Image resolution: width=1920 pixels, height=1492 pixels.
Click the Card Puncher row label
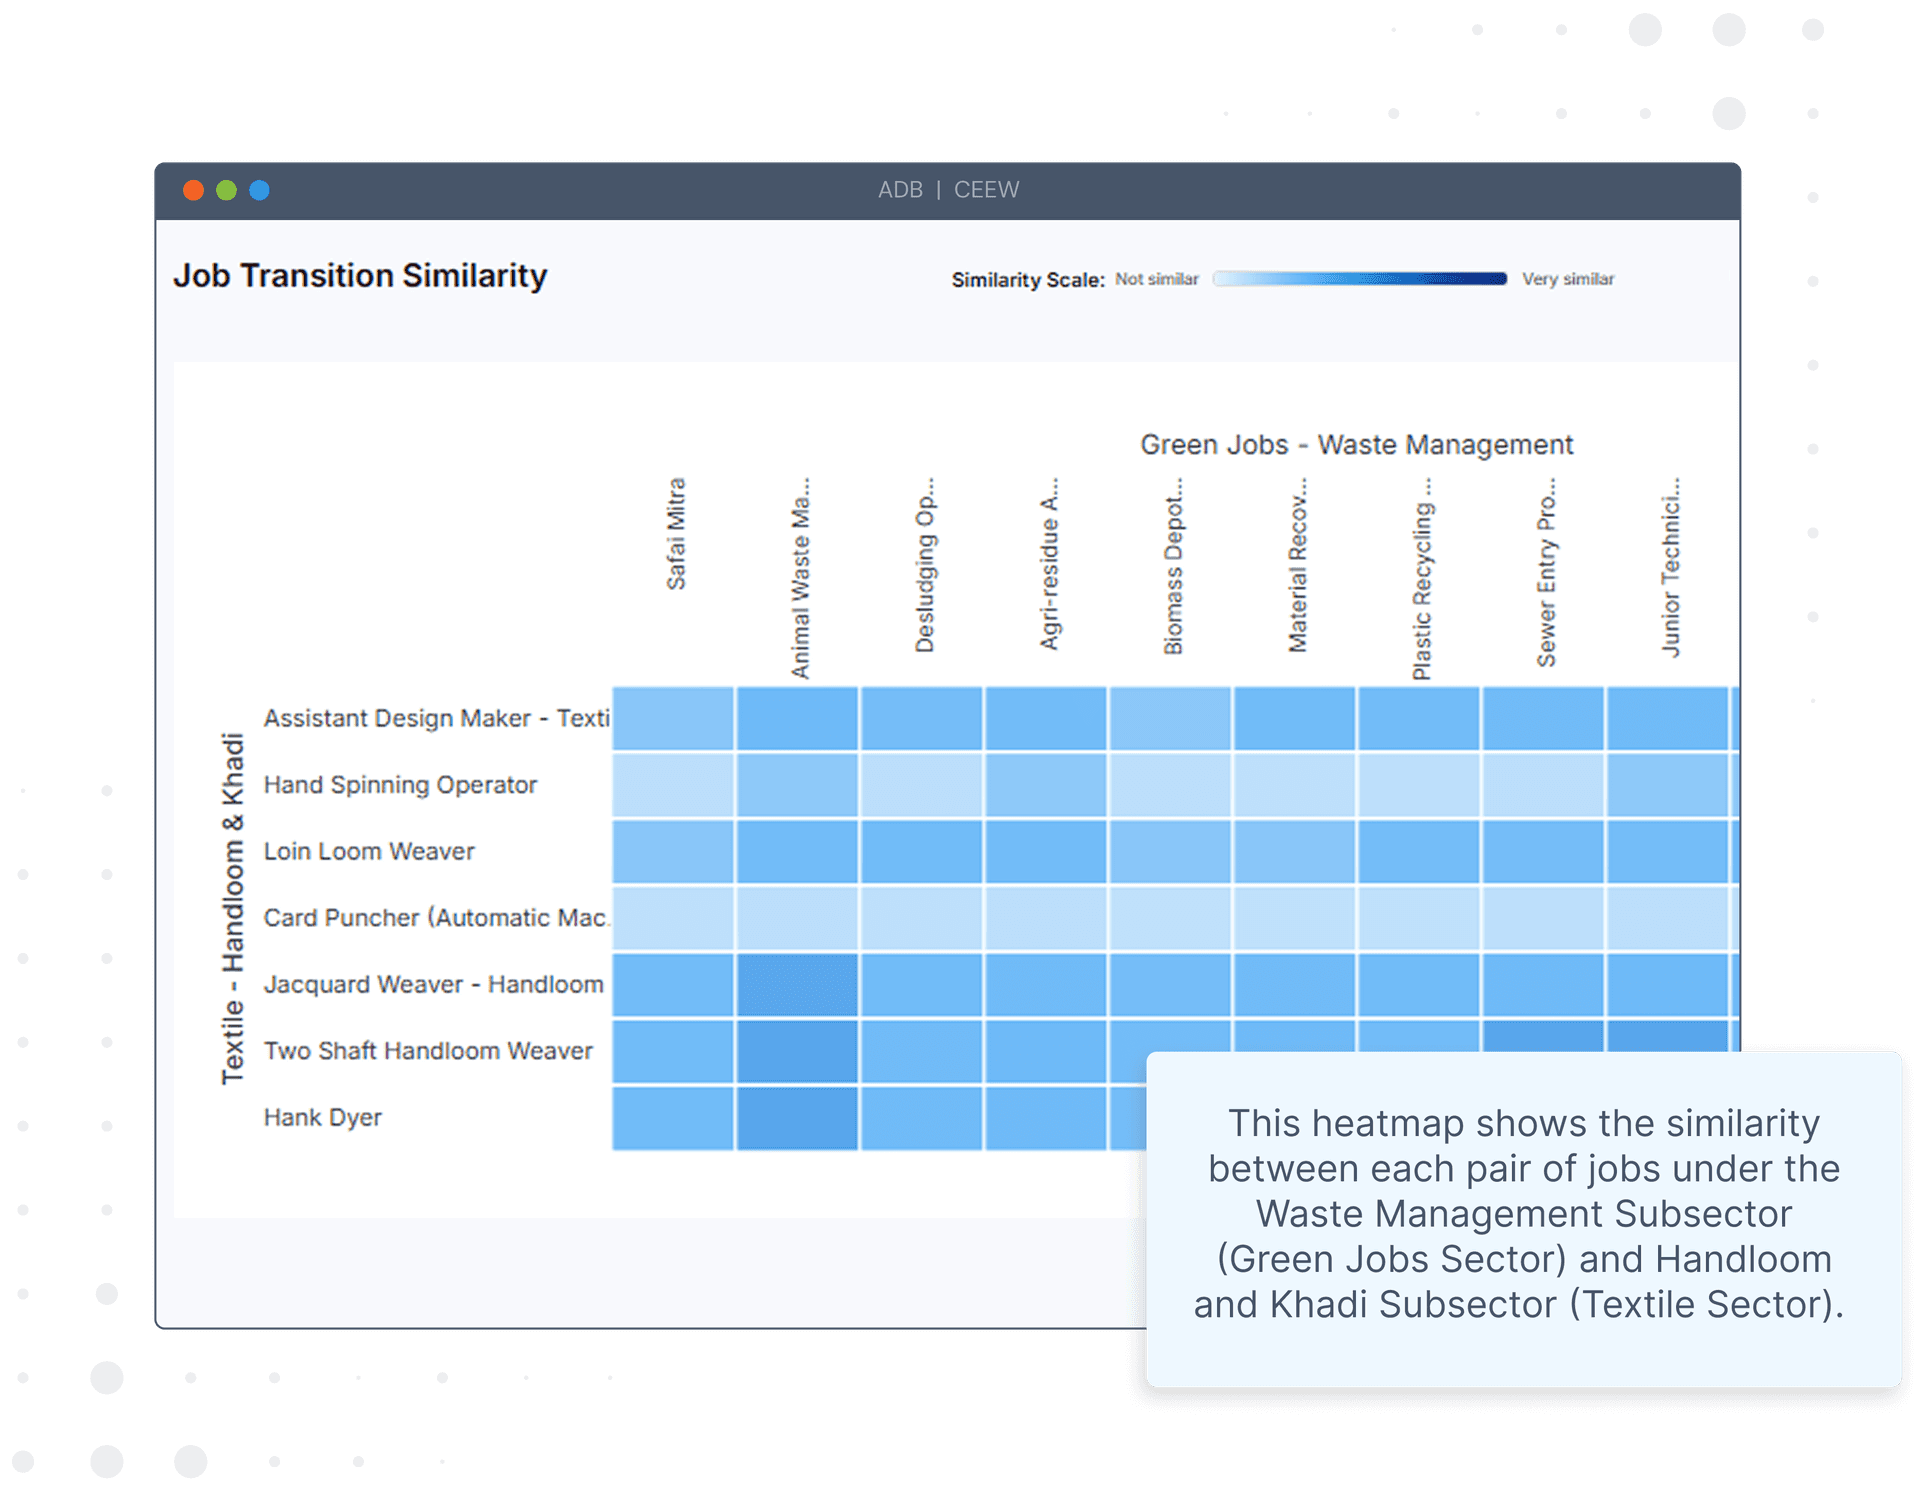pos(437,918)
